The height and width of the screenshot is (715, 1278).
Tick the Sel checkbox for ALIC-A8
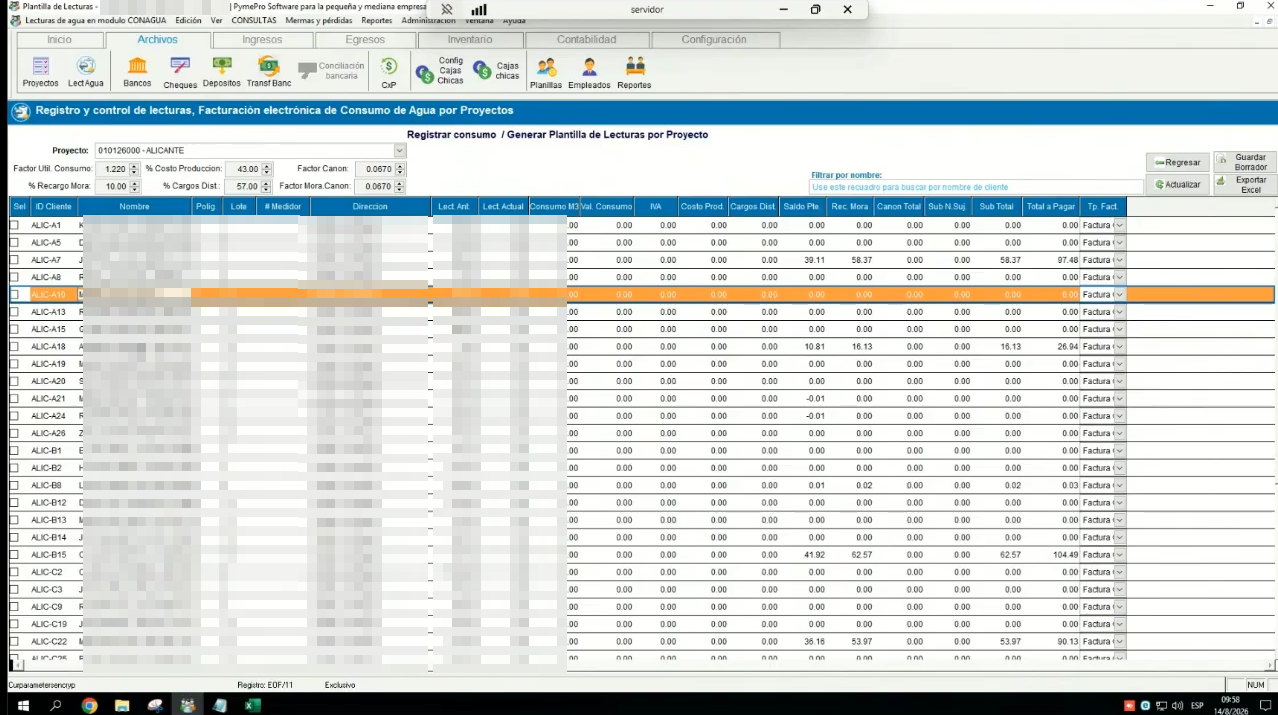15,277
